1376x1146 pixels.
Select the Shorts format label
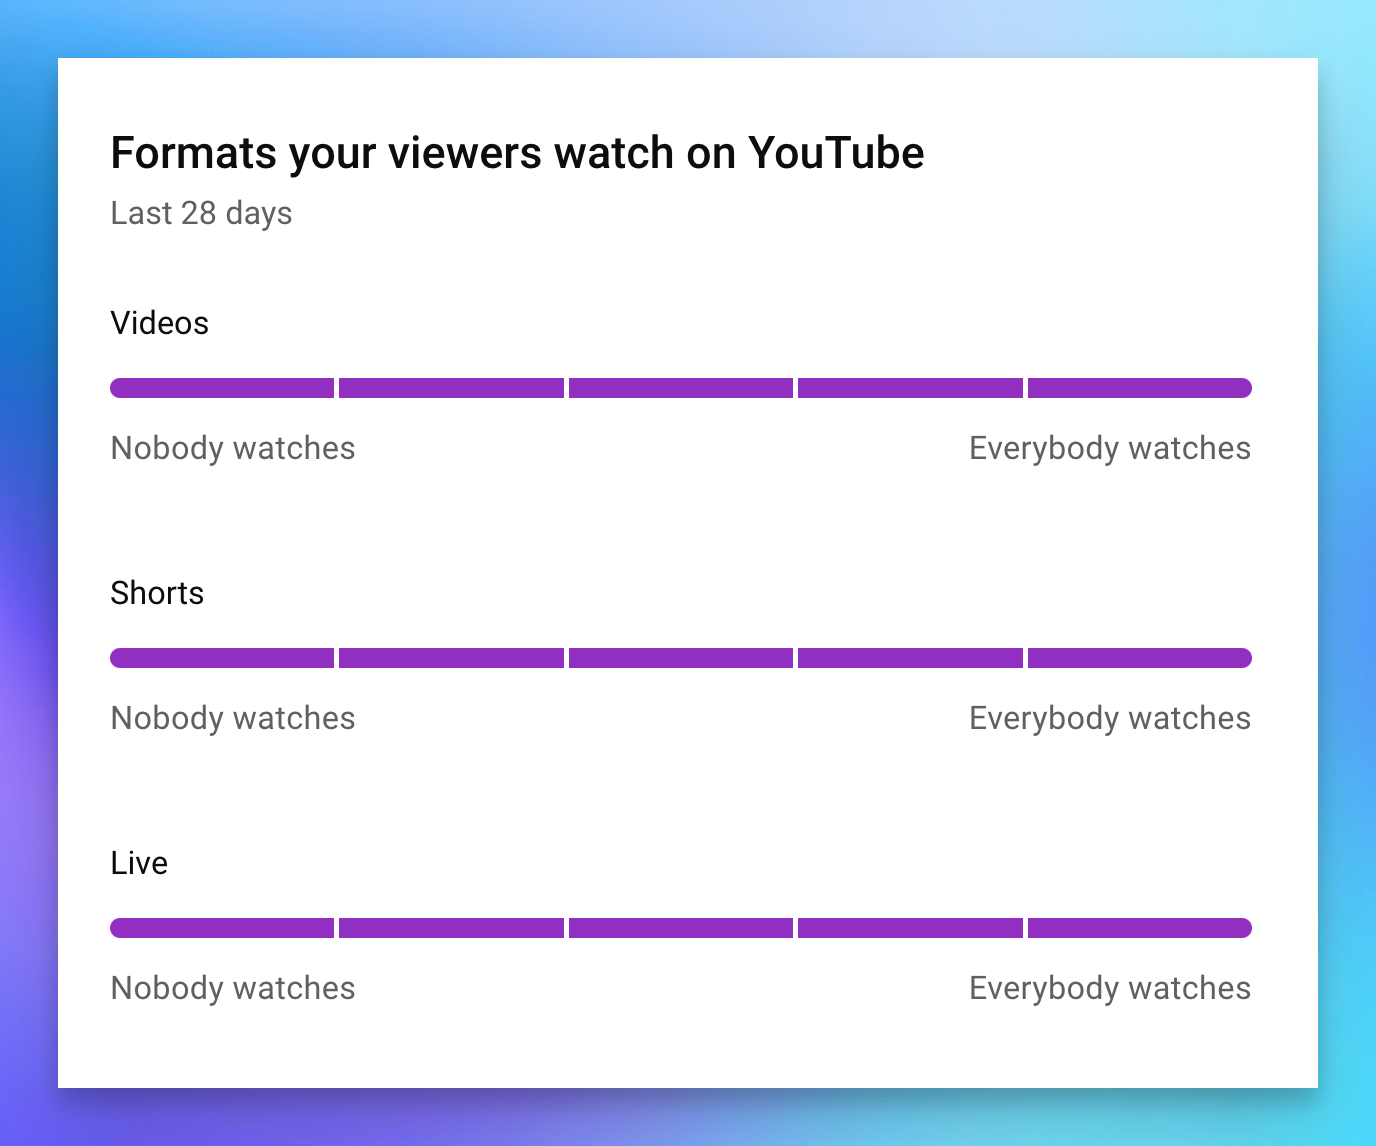tap(157, 593)
